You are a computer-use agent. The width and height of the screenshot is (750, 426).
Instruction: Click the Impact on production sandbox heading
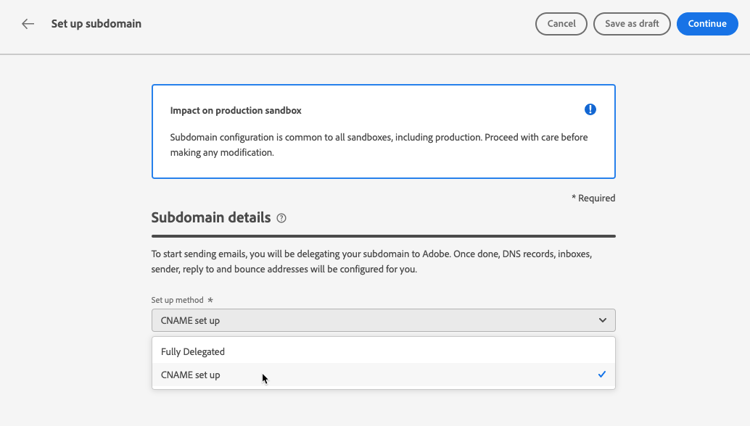tap(235, 111)
